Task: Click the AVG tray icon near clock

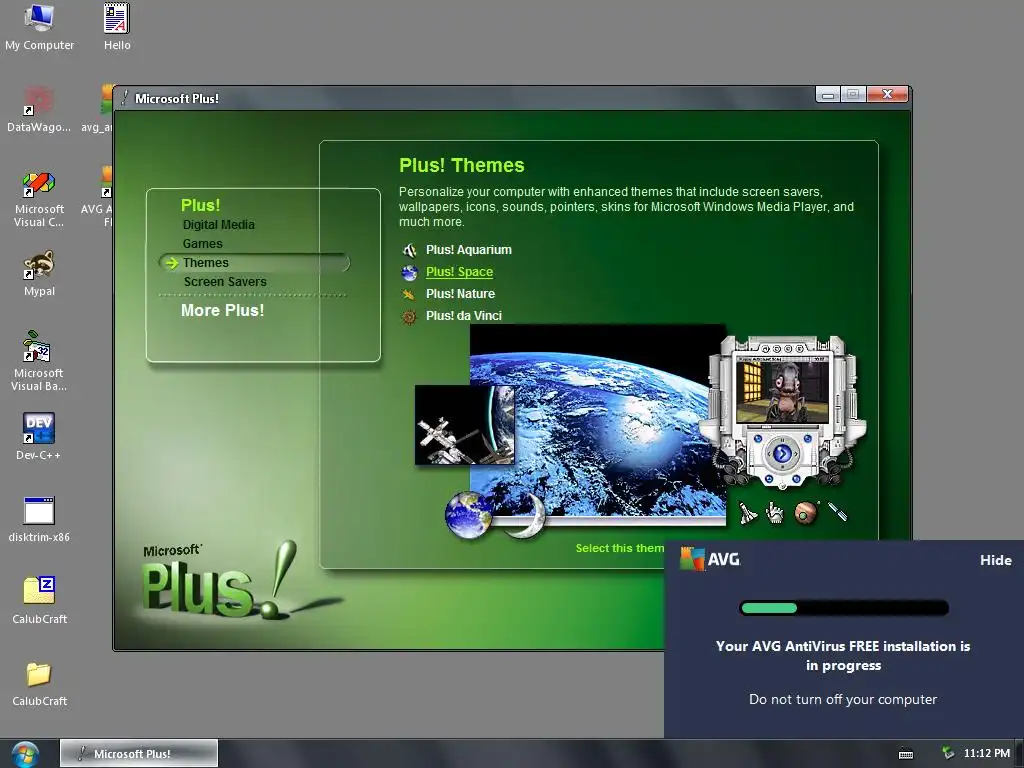Action: tap(947, 753)
